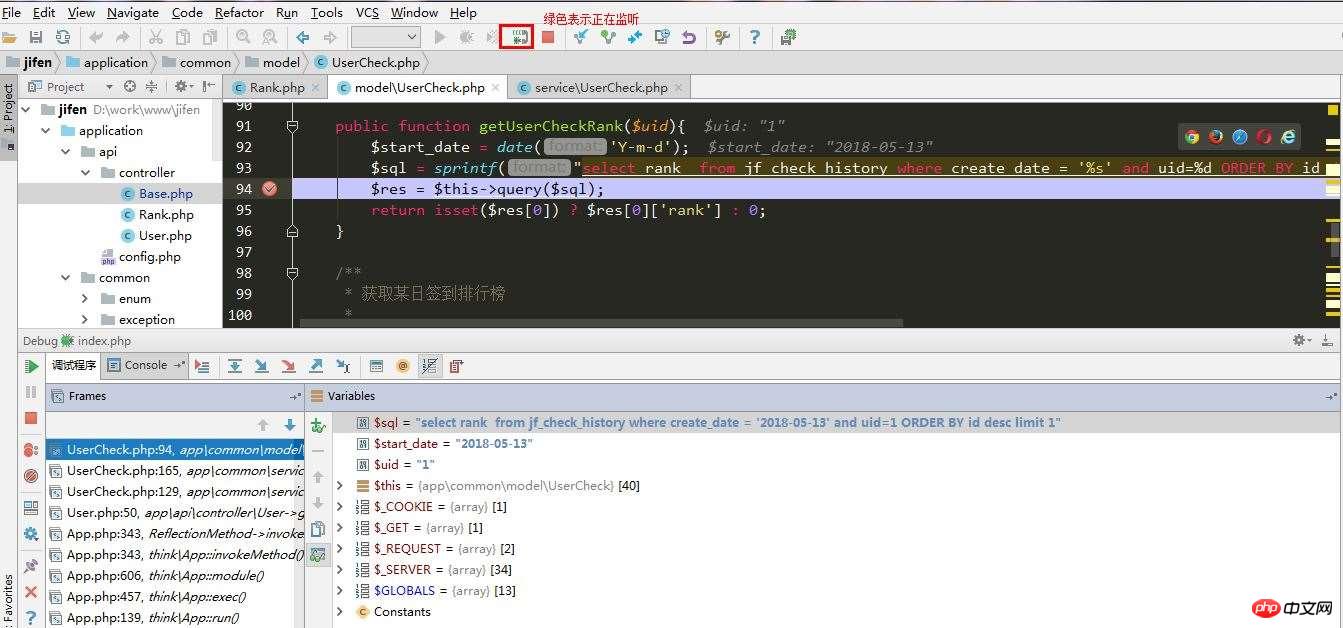The image size is (1343, 628).
Task: Click the Step Into debug icon
Action: click(x=261, y=366)
